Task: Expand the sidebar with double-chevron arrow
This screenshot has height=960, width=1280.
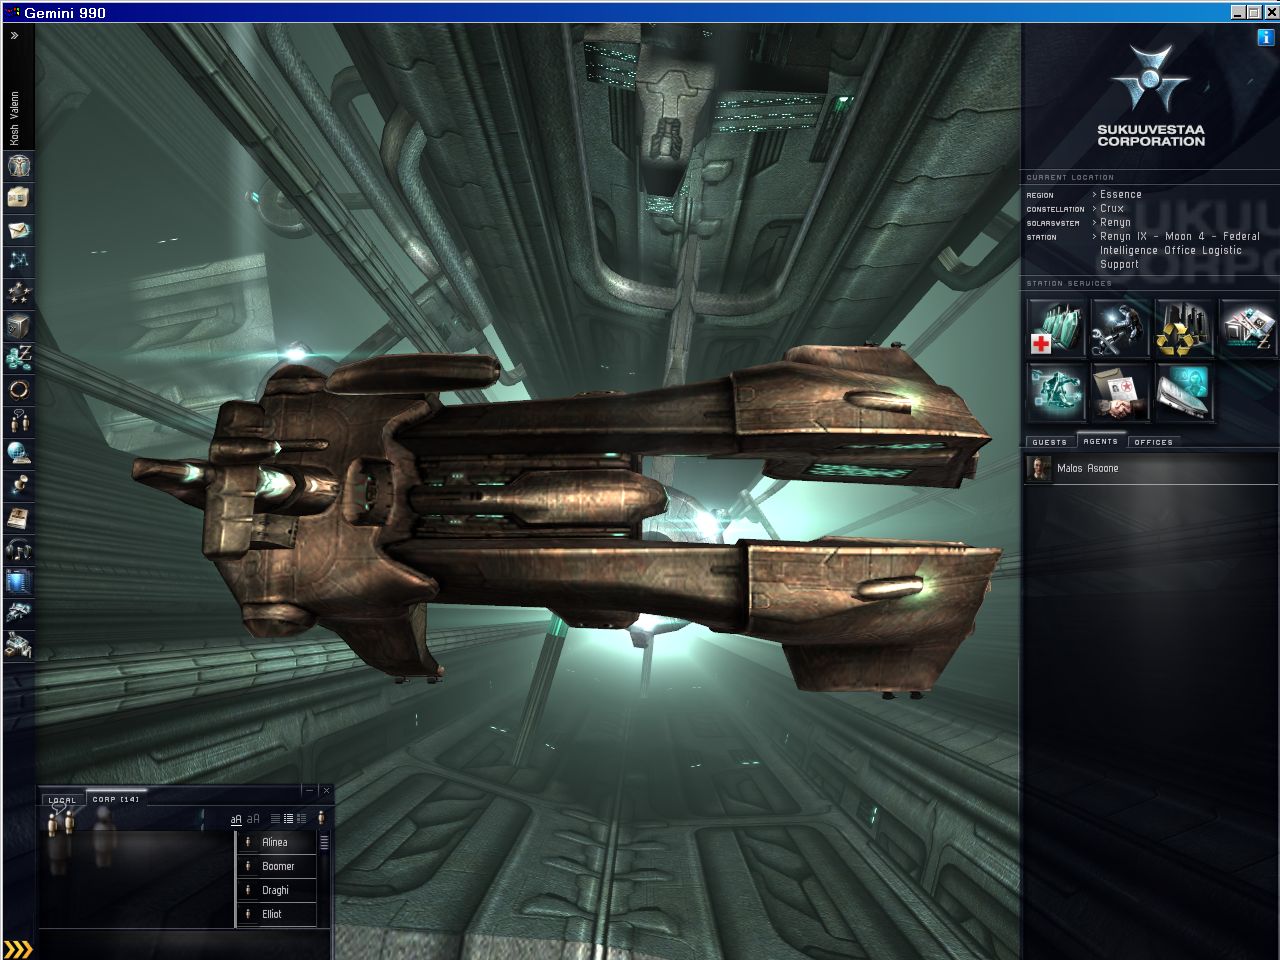Action: click(x=15, y=35)
